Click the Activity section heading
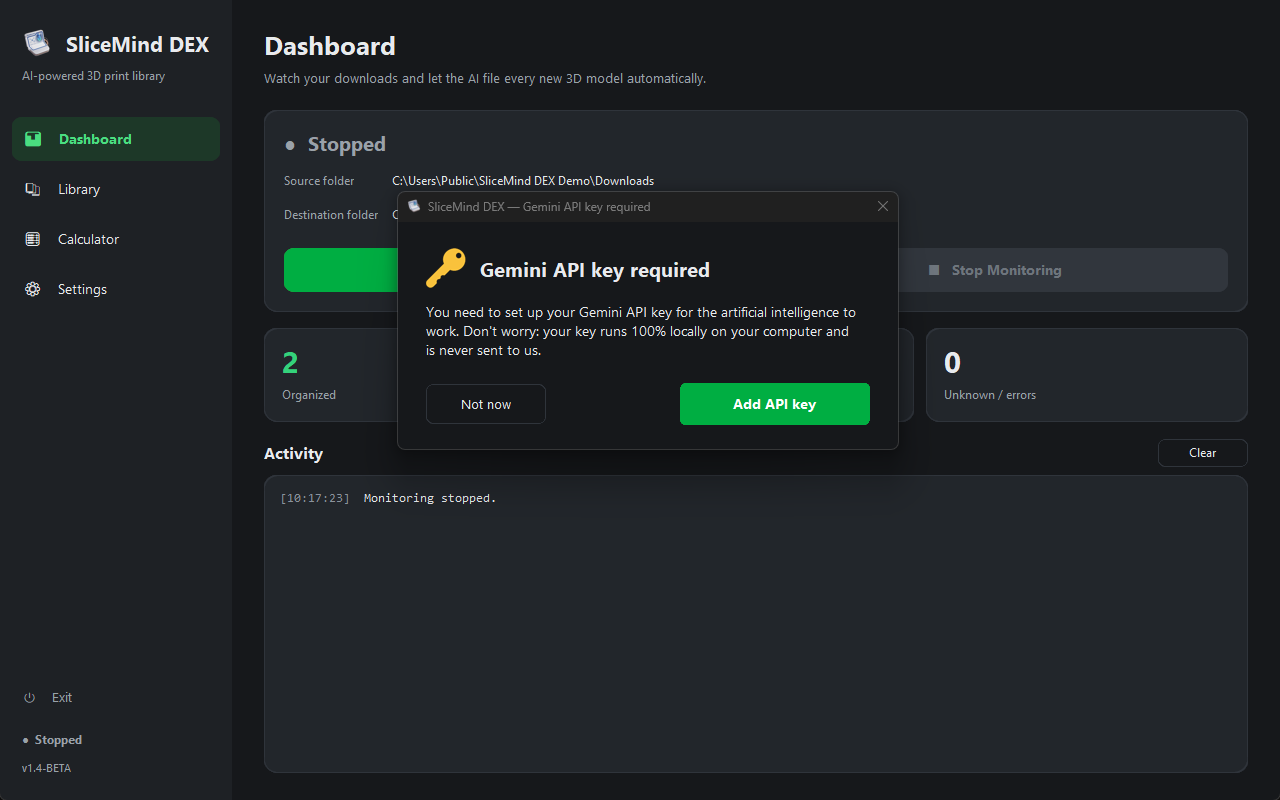The height and width of the screenshot is (800, 1280). tap(293, 454)
